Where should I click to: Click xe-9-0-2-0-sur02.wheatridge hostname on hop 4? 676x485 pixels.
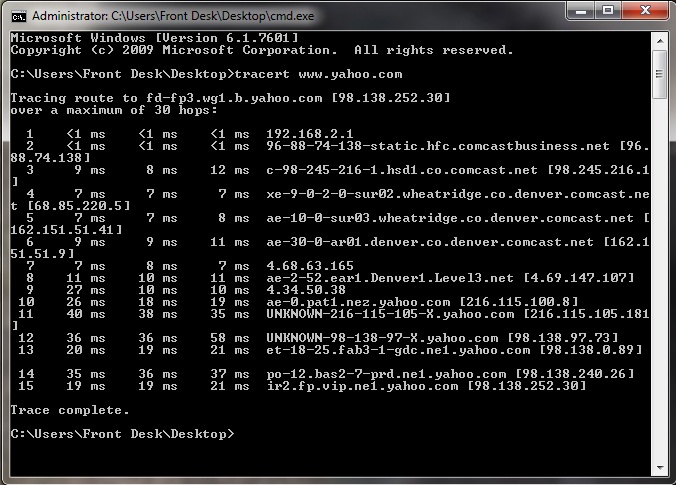pos(458,194)
